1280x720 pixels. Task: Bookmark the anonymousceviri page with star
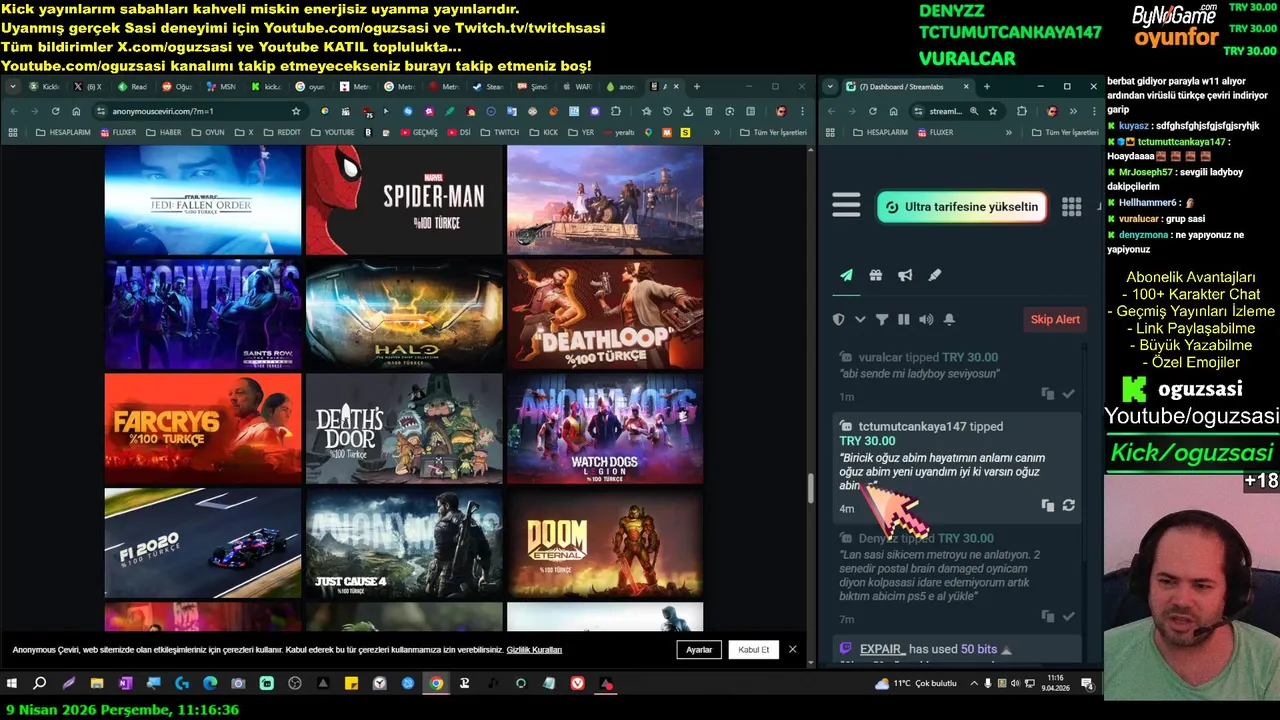[296, 111]
